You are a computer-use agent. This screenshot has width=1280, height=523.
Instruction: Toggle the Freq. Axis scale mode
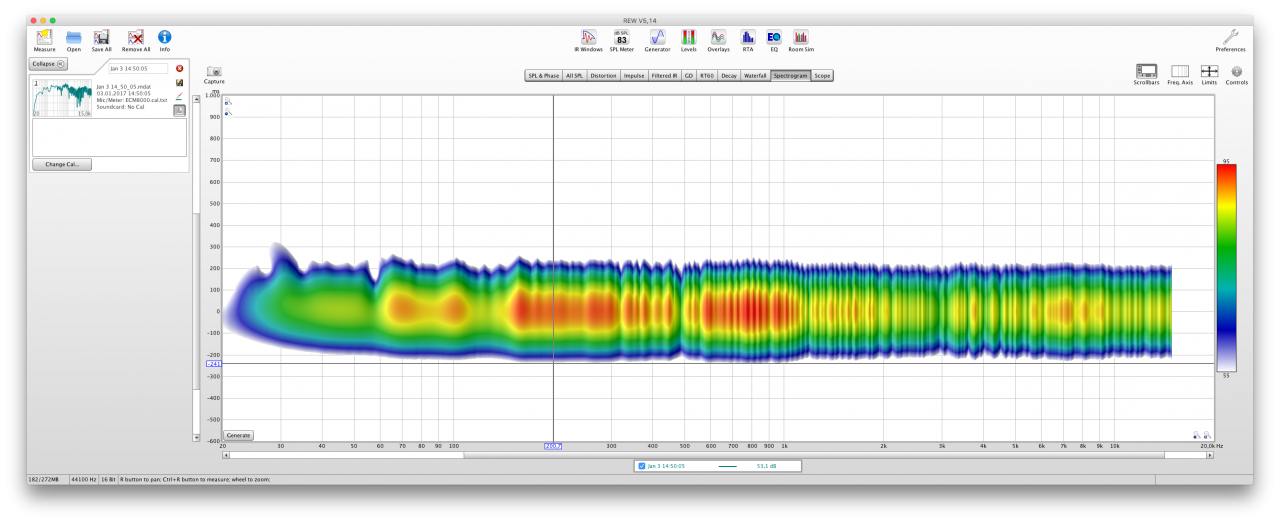click(x=1180, y=72)
